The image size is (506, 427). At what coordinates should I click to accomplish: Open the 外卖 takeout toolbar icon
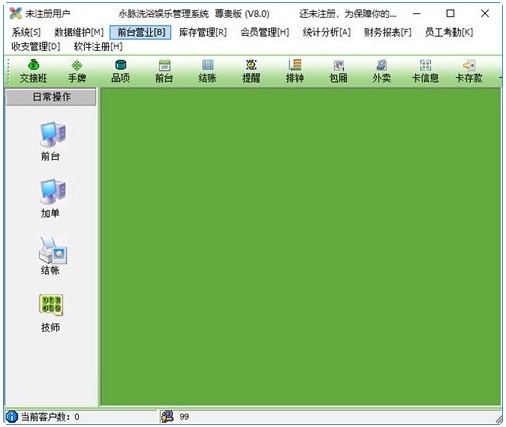[382, 71]
